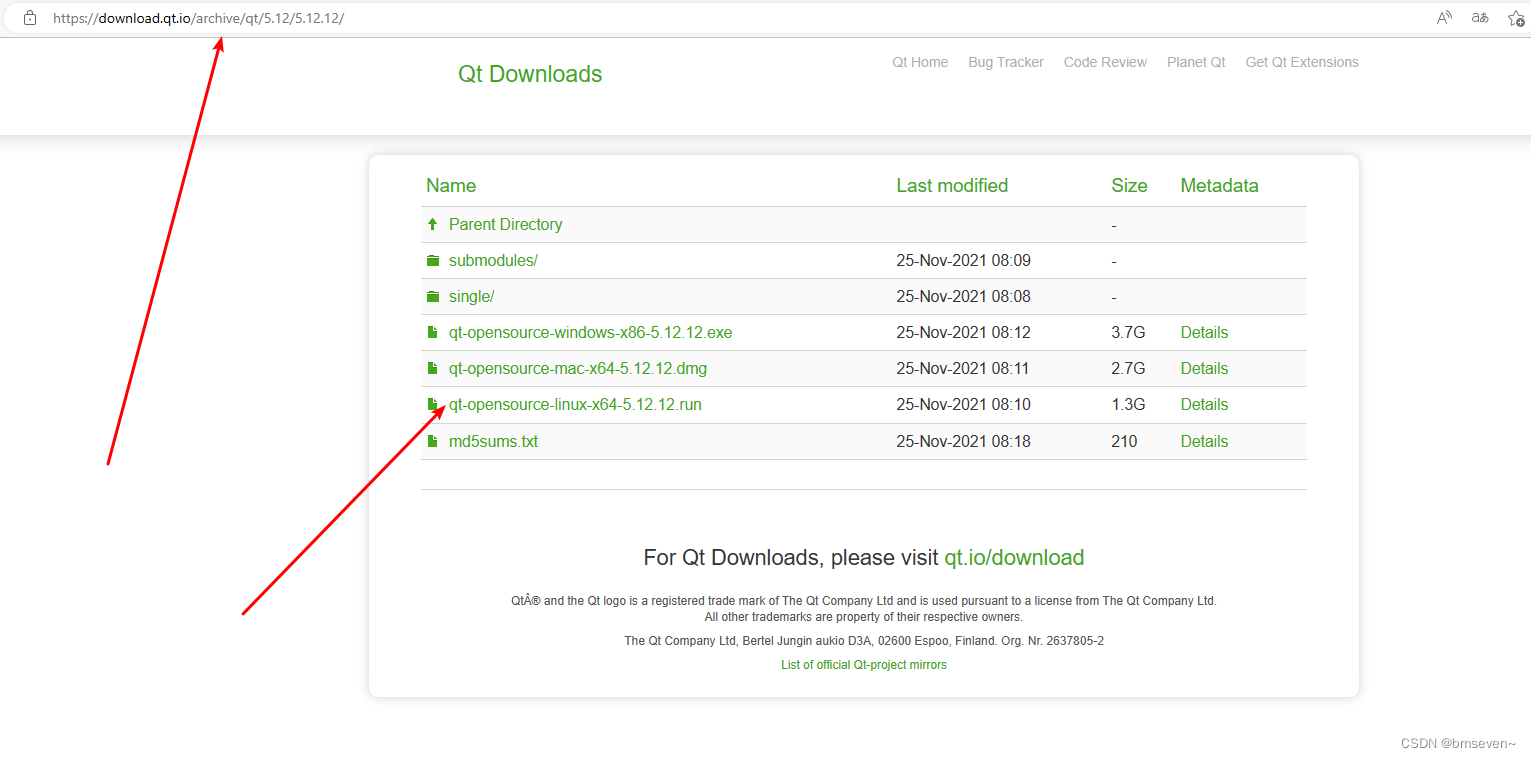
Task: Open List of official Qt-project mirrors
Action: tap(864, 665)
